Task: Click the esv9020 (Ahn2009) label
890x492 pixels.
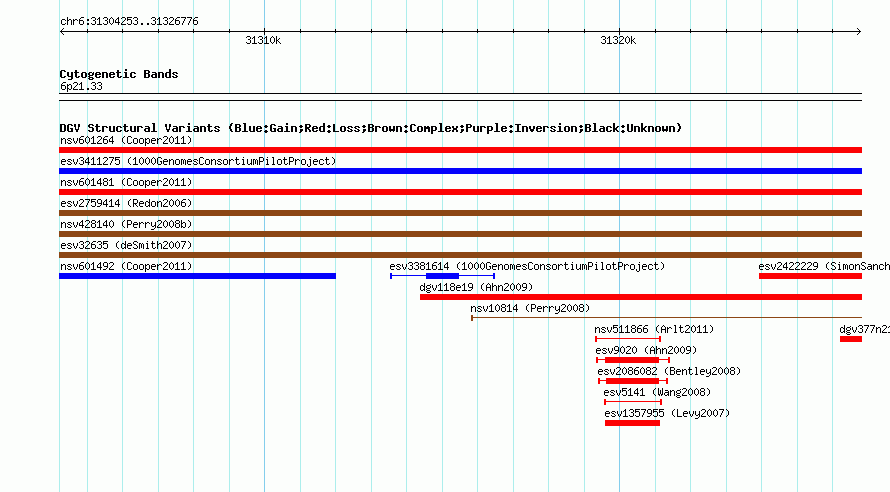Action: coord(646,350)
